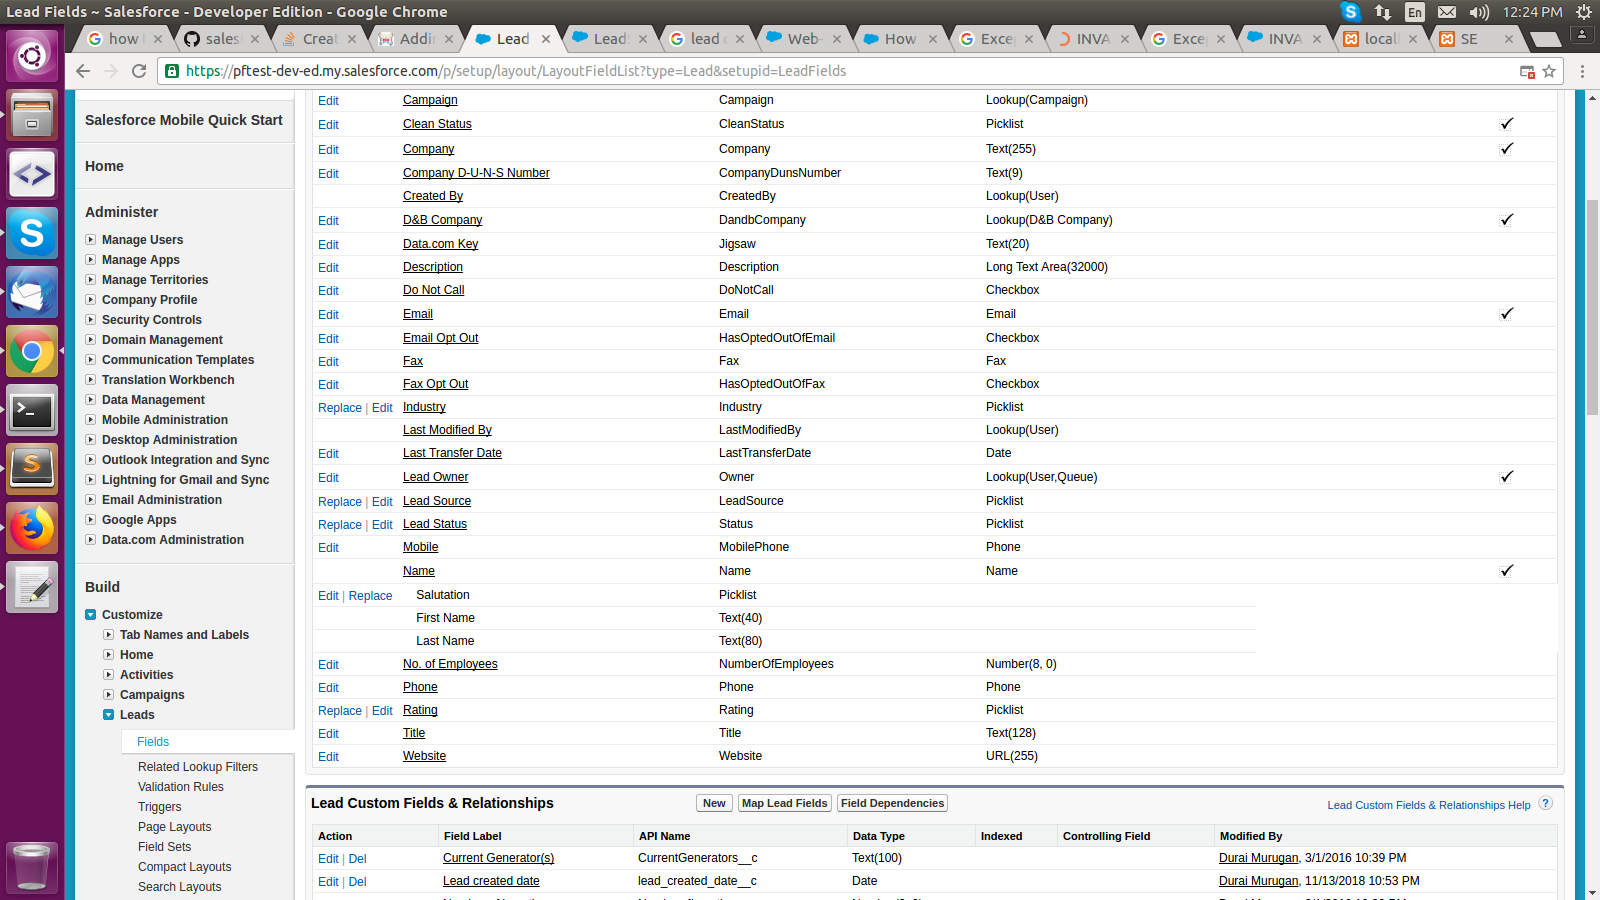
Task: Click Replace for the Industry picklist
Action: coord(340,408)
